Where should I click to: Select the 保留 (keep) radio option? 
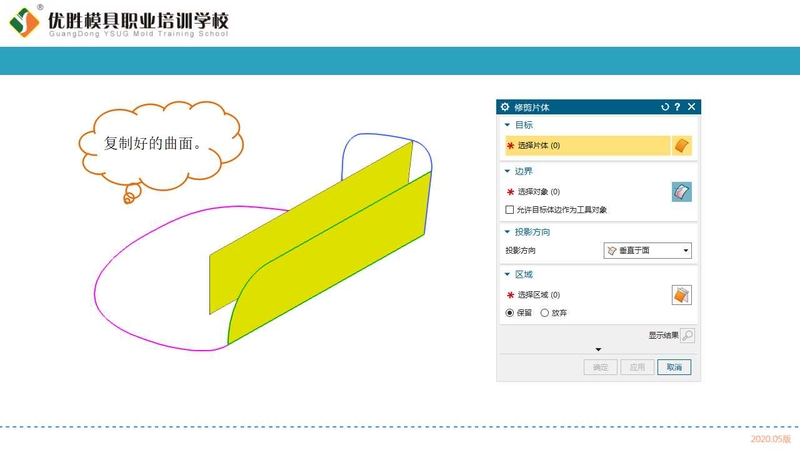click(x=509, y=313)
